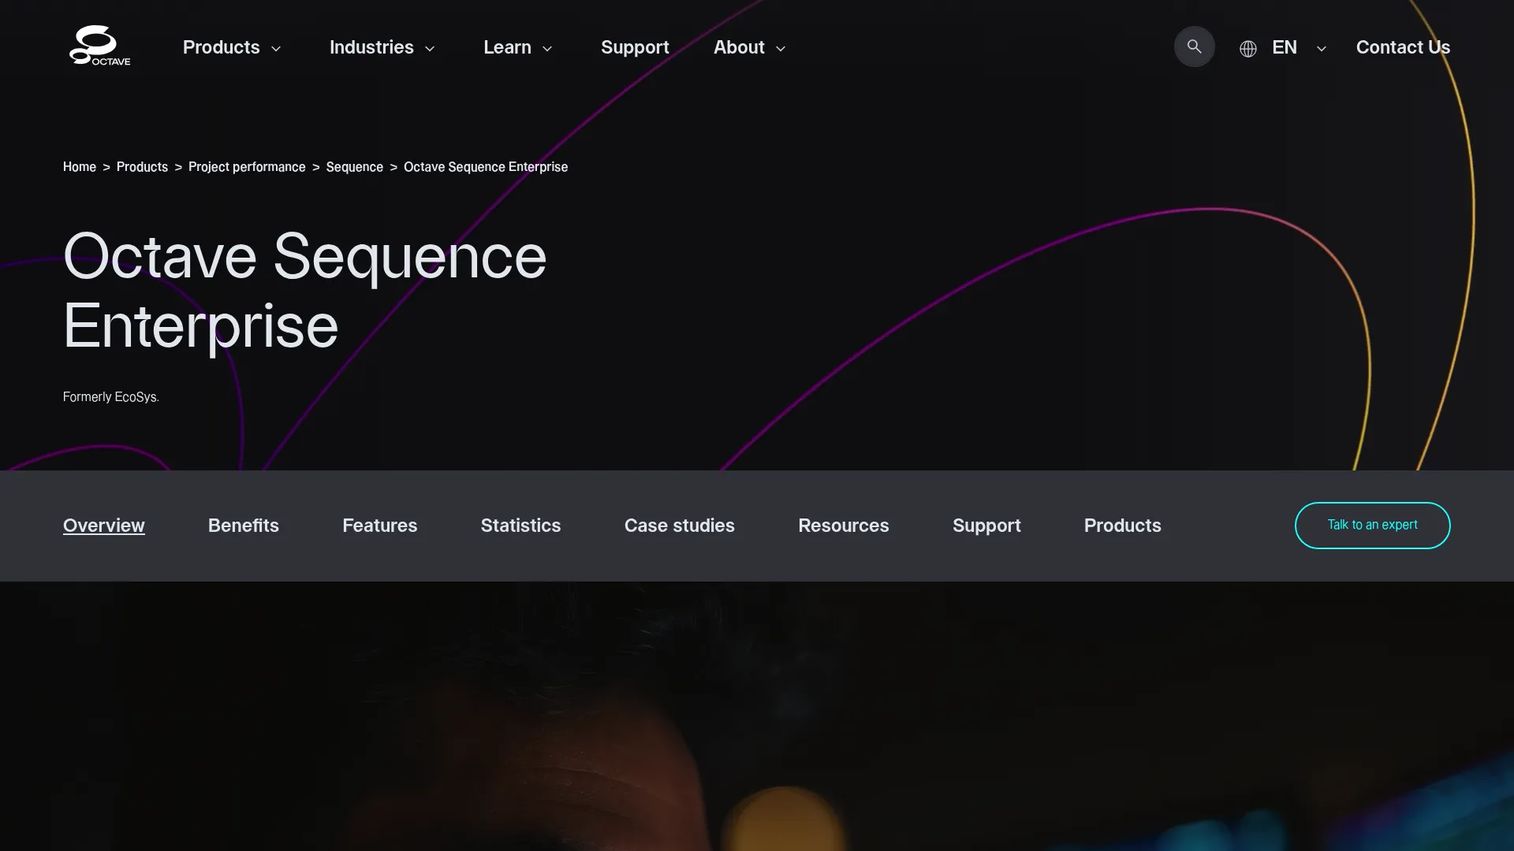Select Support in the section tab bar
The image size is (1514, 851).
point(987,526)
